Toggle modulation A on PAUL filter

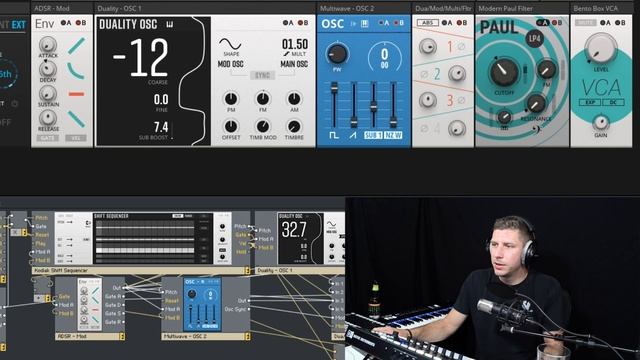[542, 23]
